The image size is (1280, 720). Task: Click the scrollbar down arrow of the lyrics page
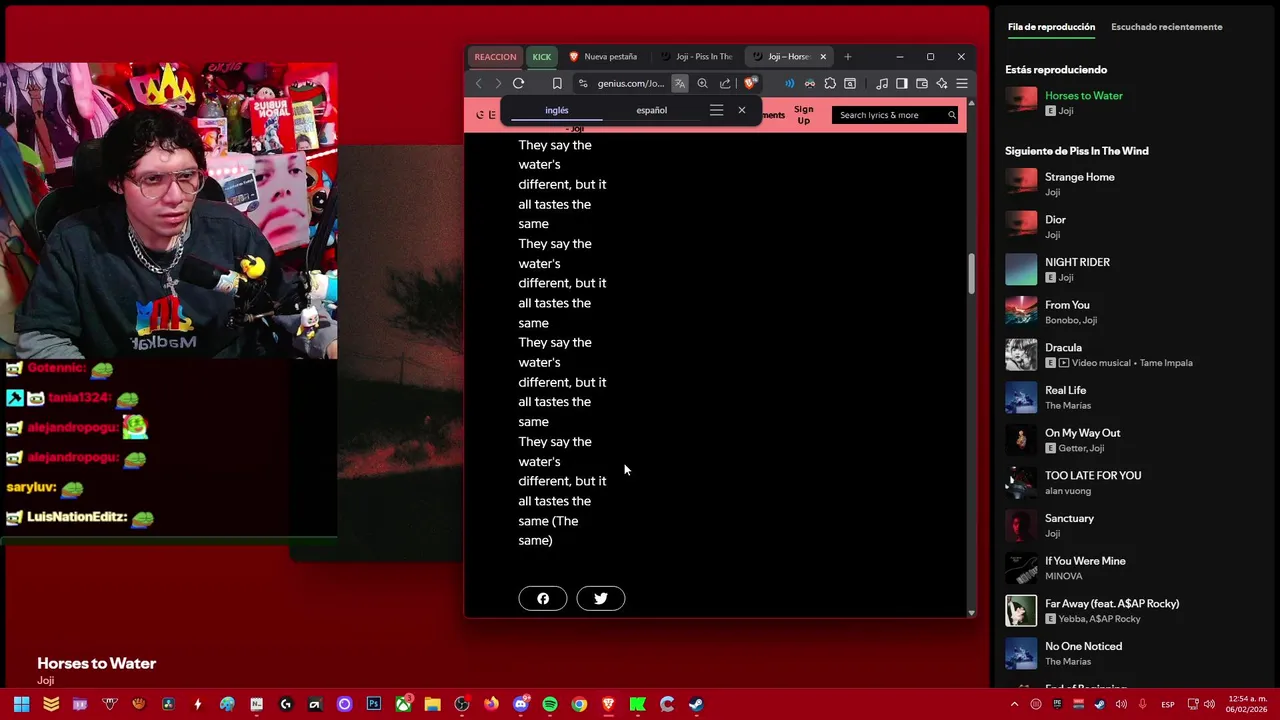click(971, 611)
